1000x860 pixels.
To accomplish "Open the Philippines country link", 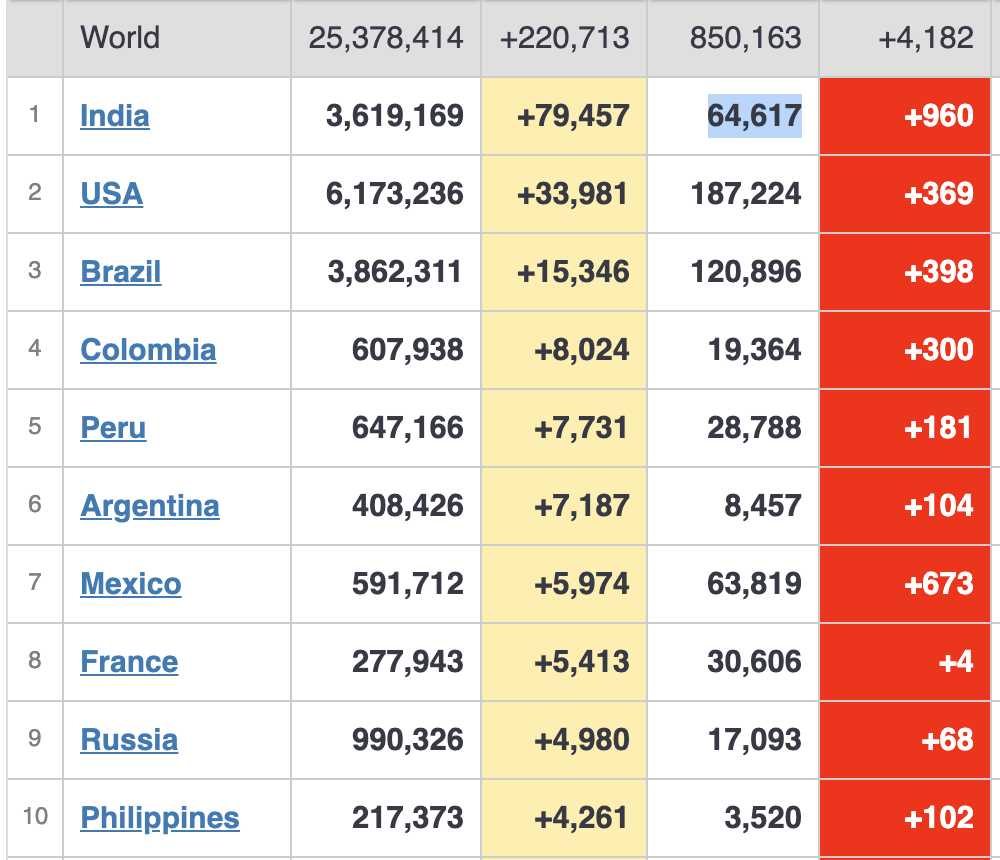I will [x=160, y=818].
